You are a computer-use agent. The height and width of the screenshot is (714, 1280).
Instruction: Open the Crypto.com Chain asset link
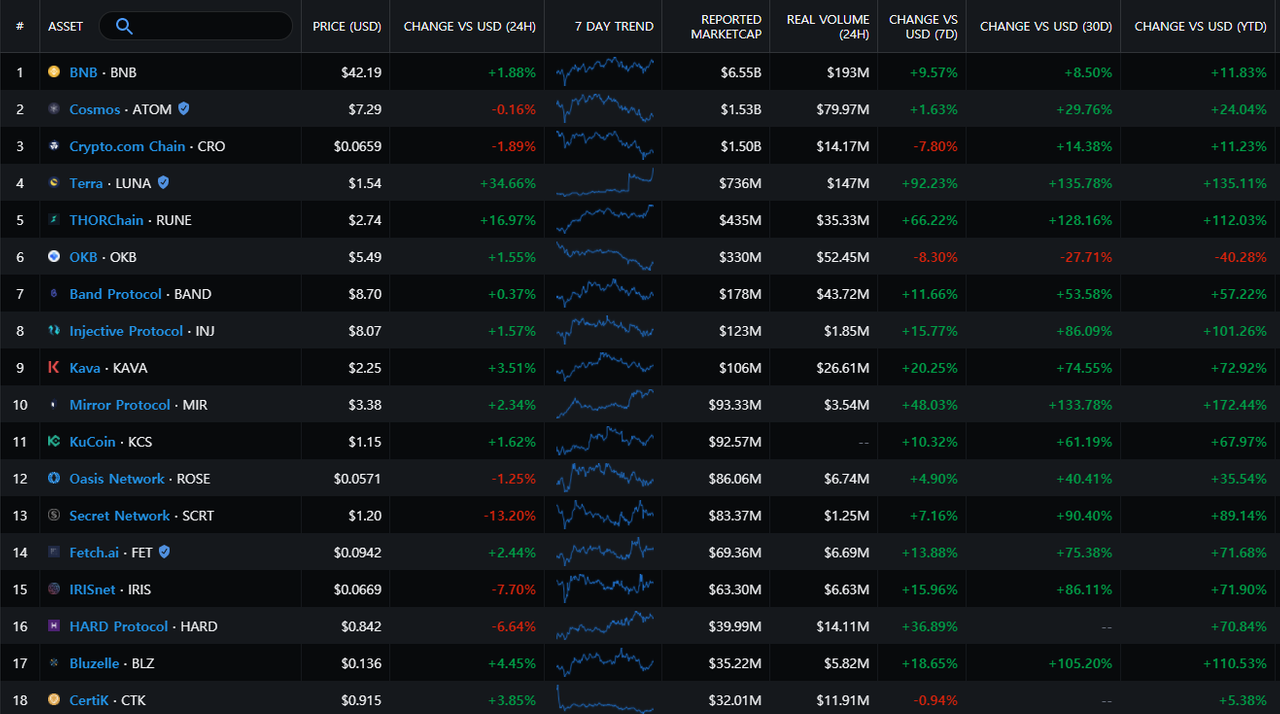[127, 146]
